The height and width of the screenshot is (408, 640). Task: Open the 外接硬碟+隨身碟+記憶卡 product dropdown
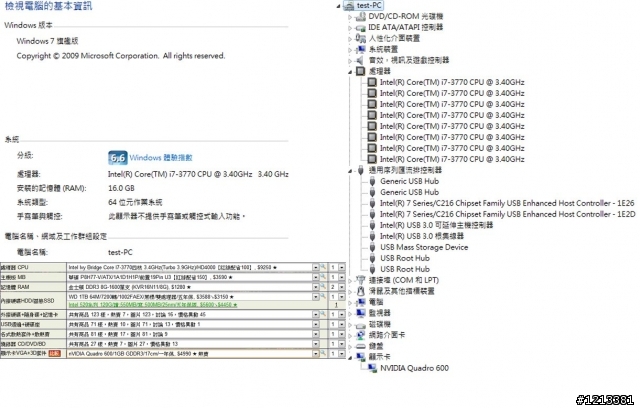[x=316, y=315]
